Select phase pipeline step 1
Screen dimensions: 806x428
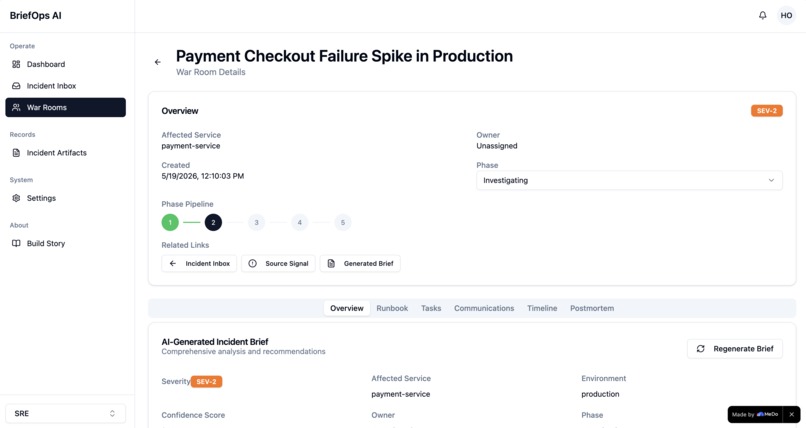(170, 222)
